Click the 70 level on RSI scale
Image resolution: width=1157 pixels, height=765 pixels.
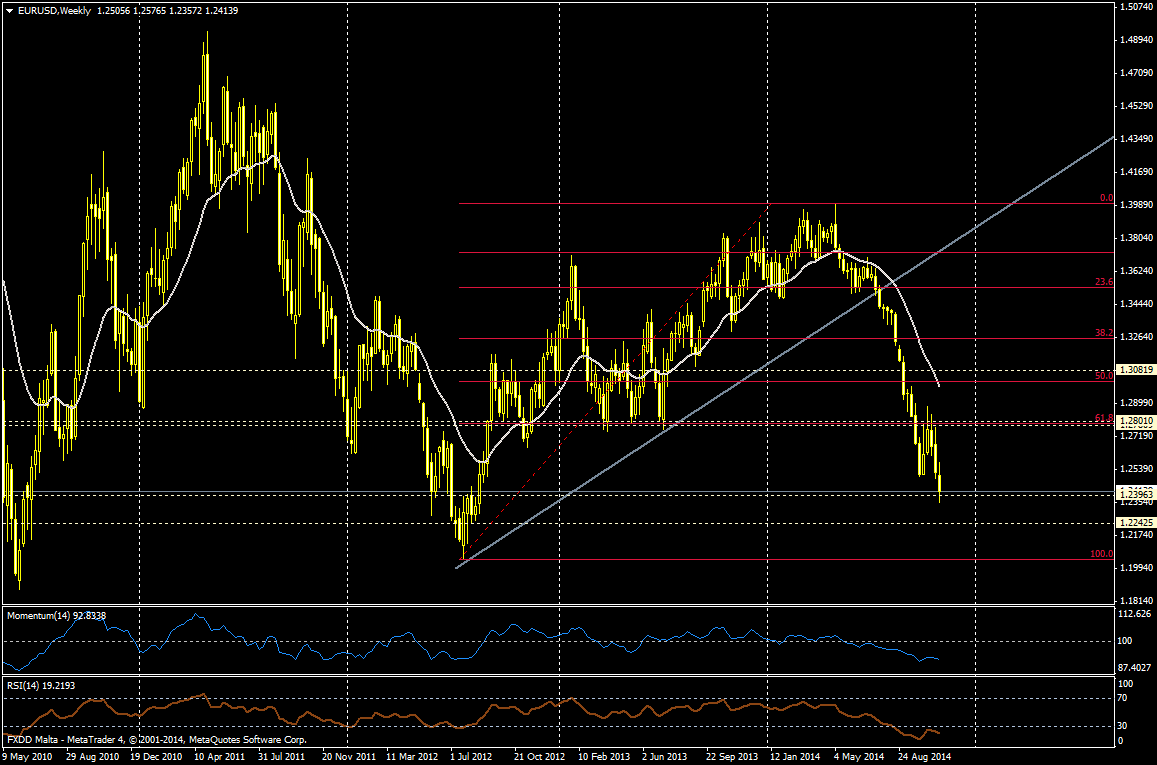click(1123, 697)
